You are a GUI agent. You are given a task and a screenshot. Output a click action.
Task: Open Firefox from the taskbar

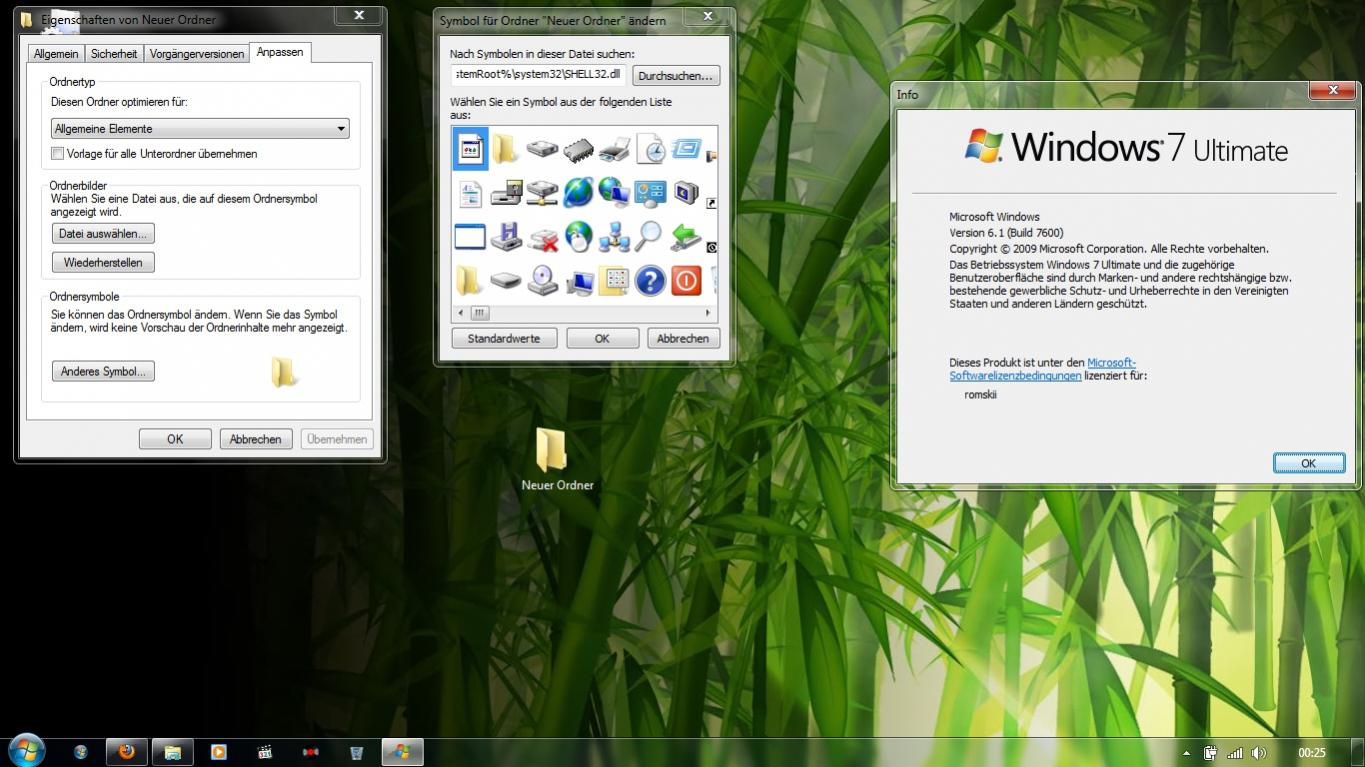click(126, 752)
